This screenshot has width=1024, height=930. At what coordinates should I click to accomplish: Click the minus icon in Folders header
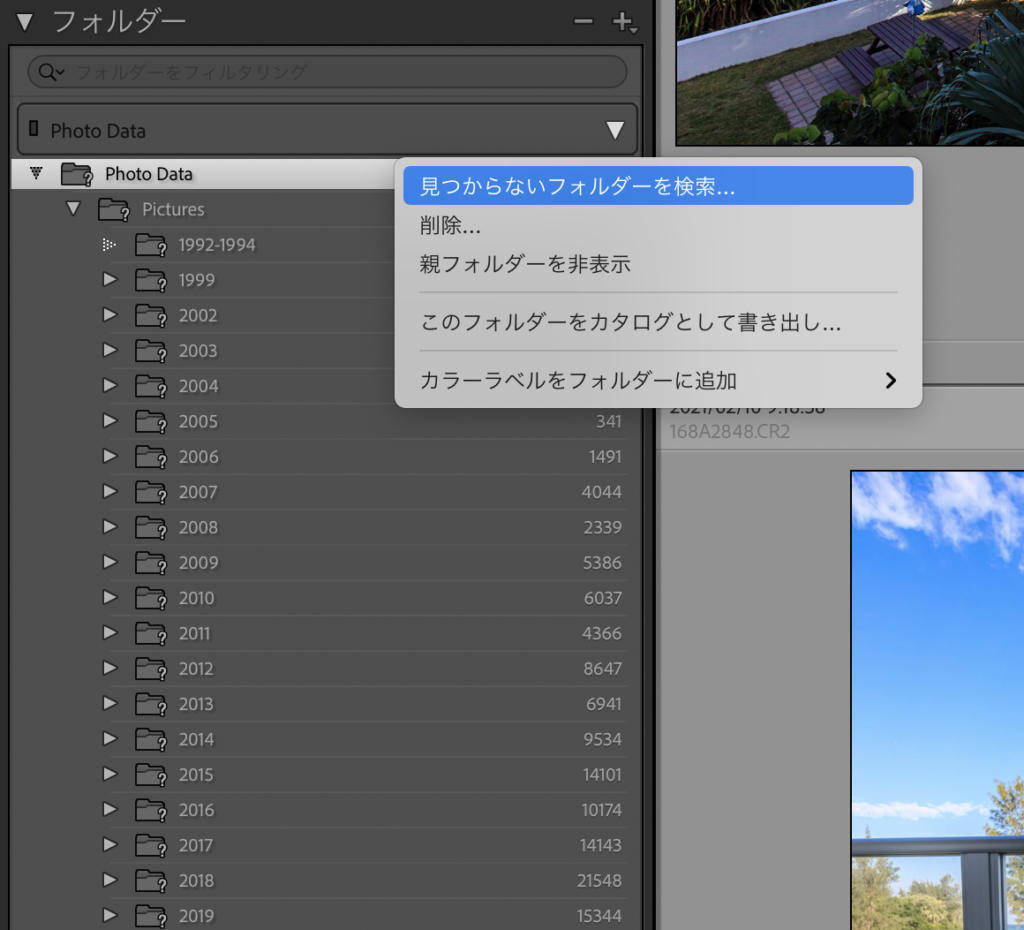tap(583, 22)
